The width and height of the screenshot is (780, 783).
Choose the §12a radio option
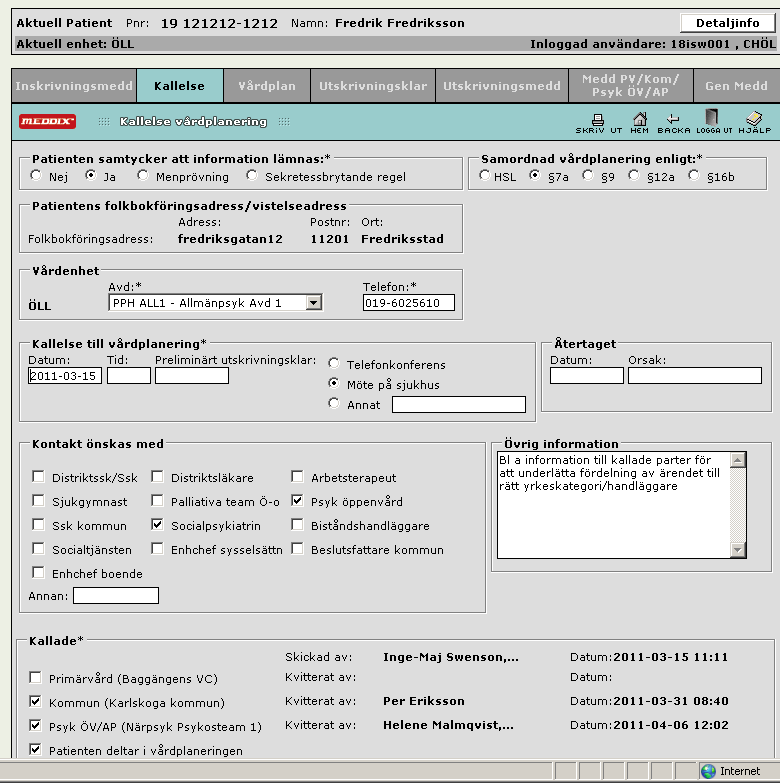coord(634,175)
